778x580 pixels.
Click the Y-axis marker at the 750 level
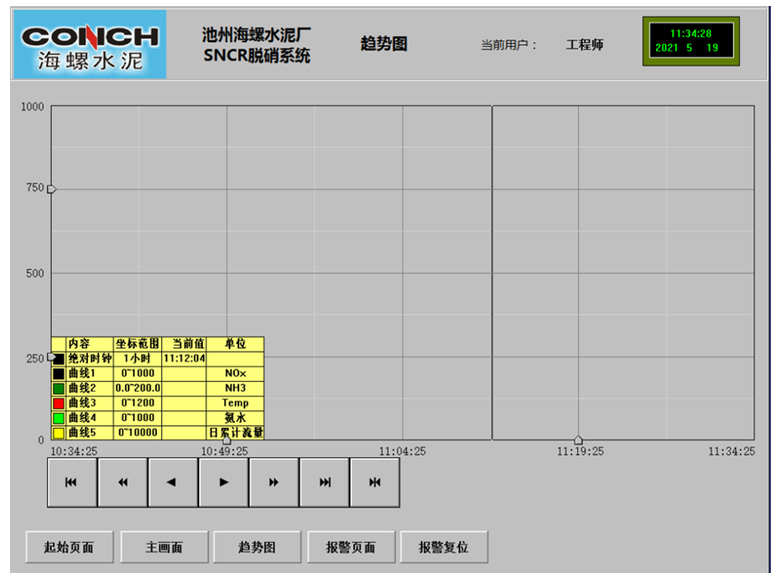[x=52, y=189]
